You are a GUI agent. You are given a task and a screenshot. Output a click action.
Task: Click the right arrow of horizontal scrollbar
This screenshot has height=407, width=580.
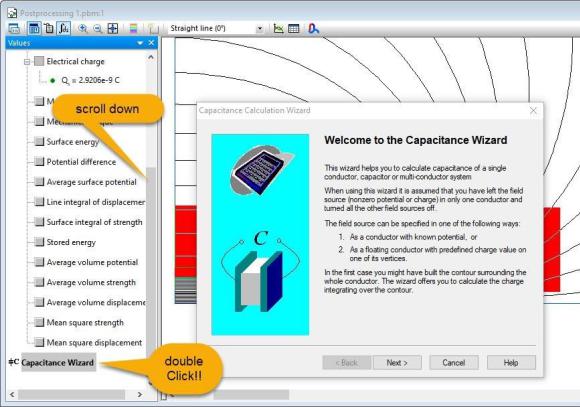click(140, 394)
